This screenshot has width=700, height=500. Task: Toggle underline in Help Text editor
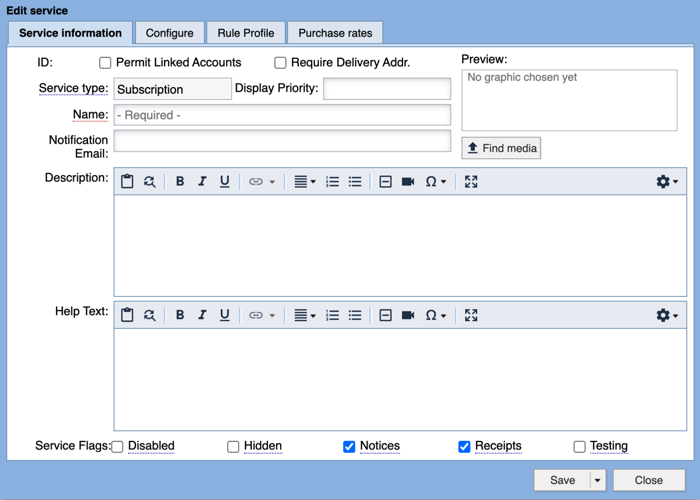tap(225, 315)
